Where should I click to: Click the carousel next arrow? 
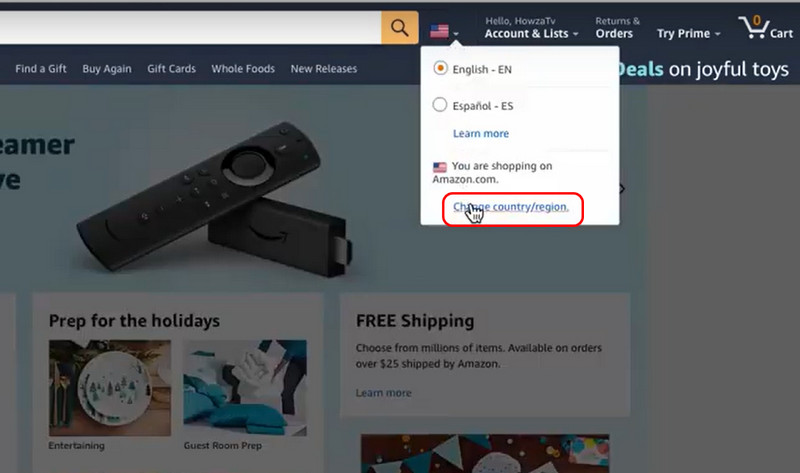622,189
